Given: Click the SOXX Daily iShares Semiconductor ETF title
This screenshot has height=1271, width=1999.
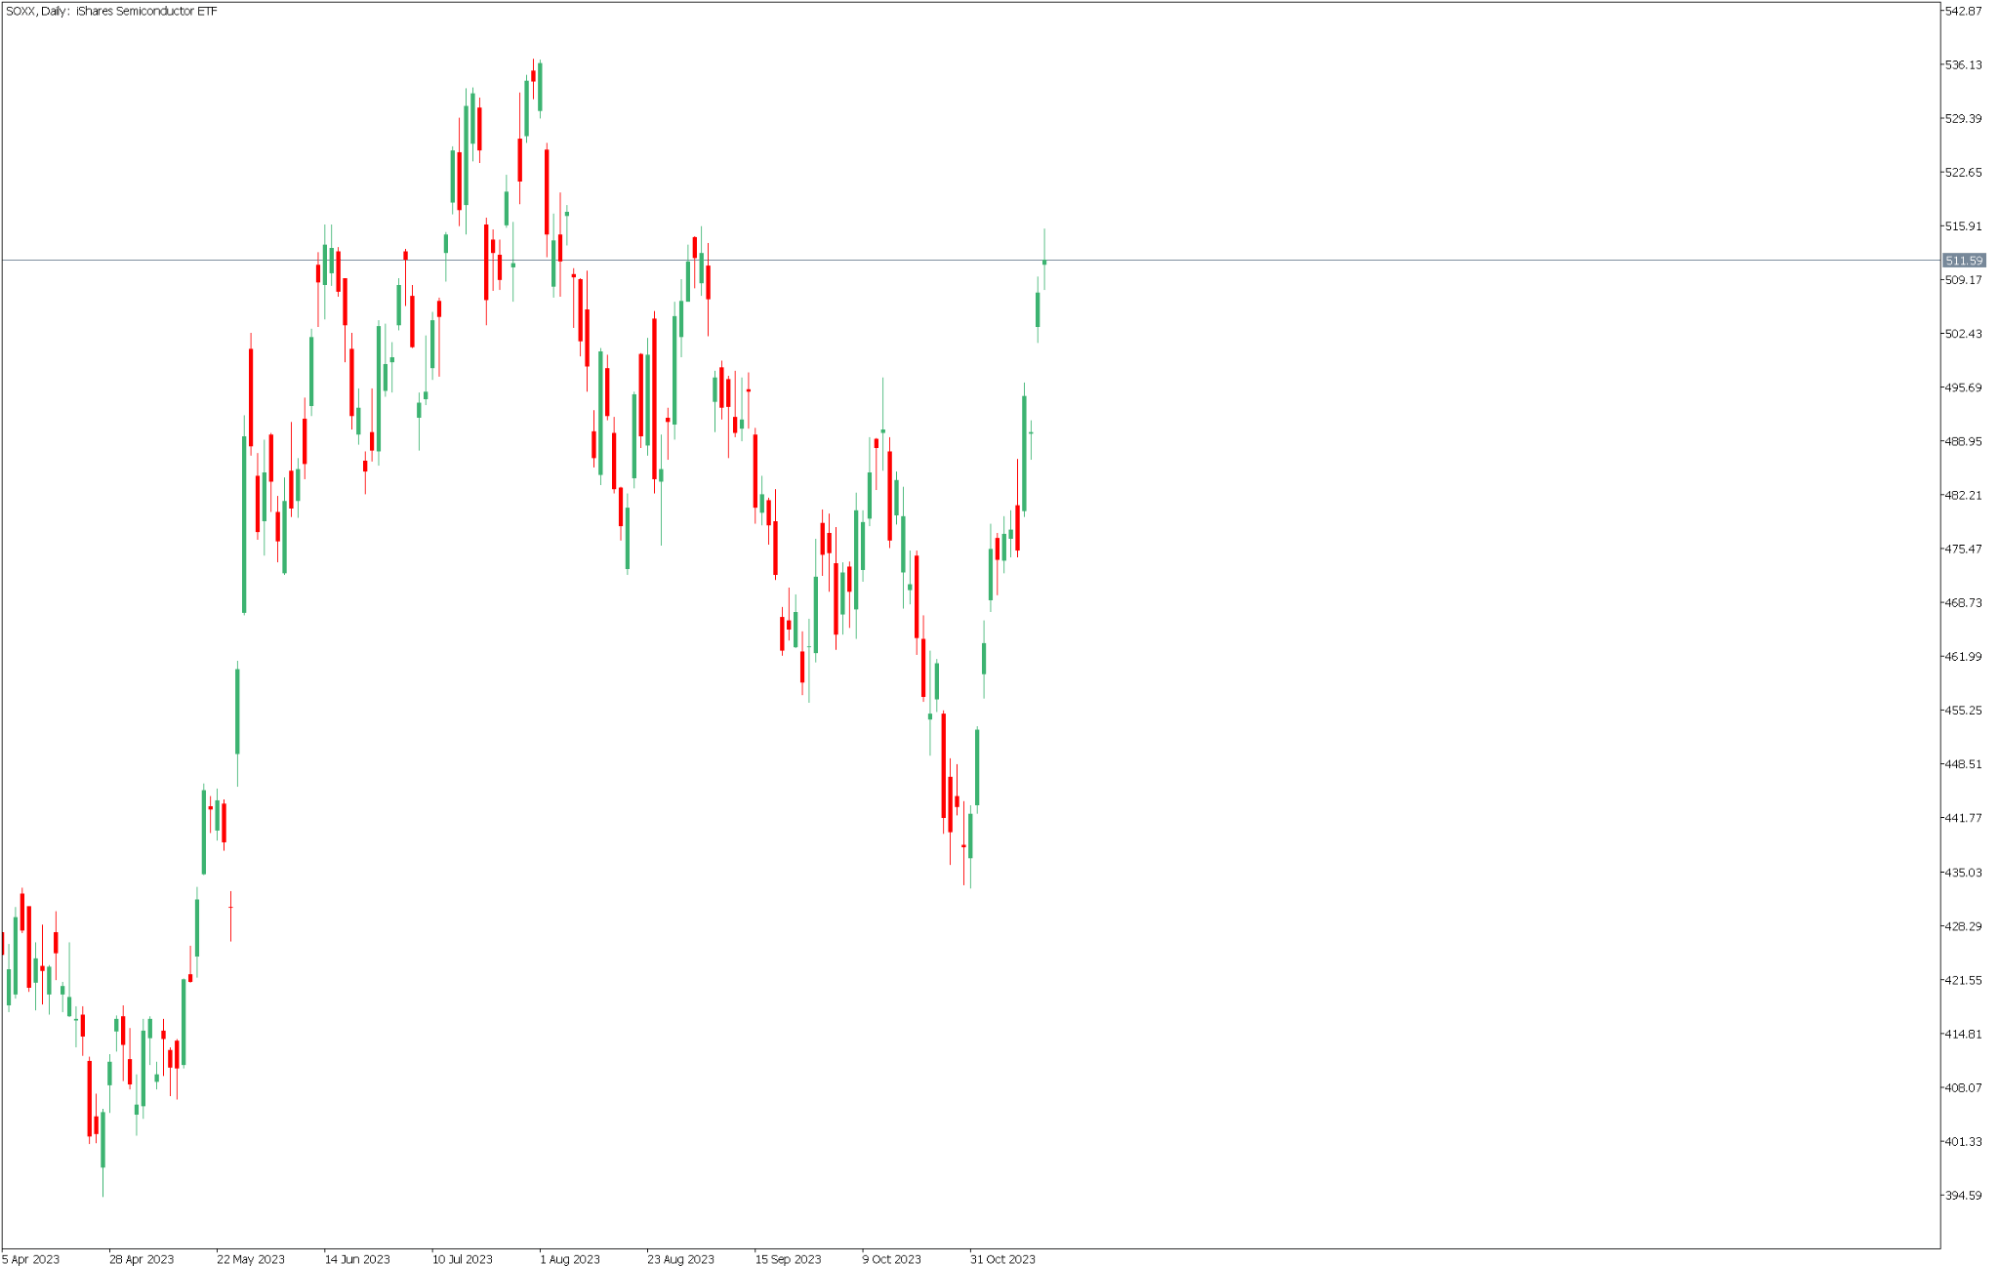Looking at the screenshot, I should click(111, 11).
